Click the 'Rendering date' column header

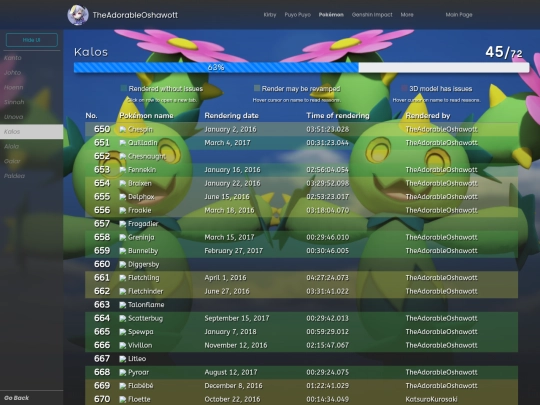click(231, 116)
